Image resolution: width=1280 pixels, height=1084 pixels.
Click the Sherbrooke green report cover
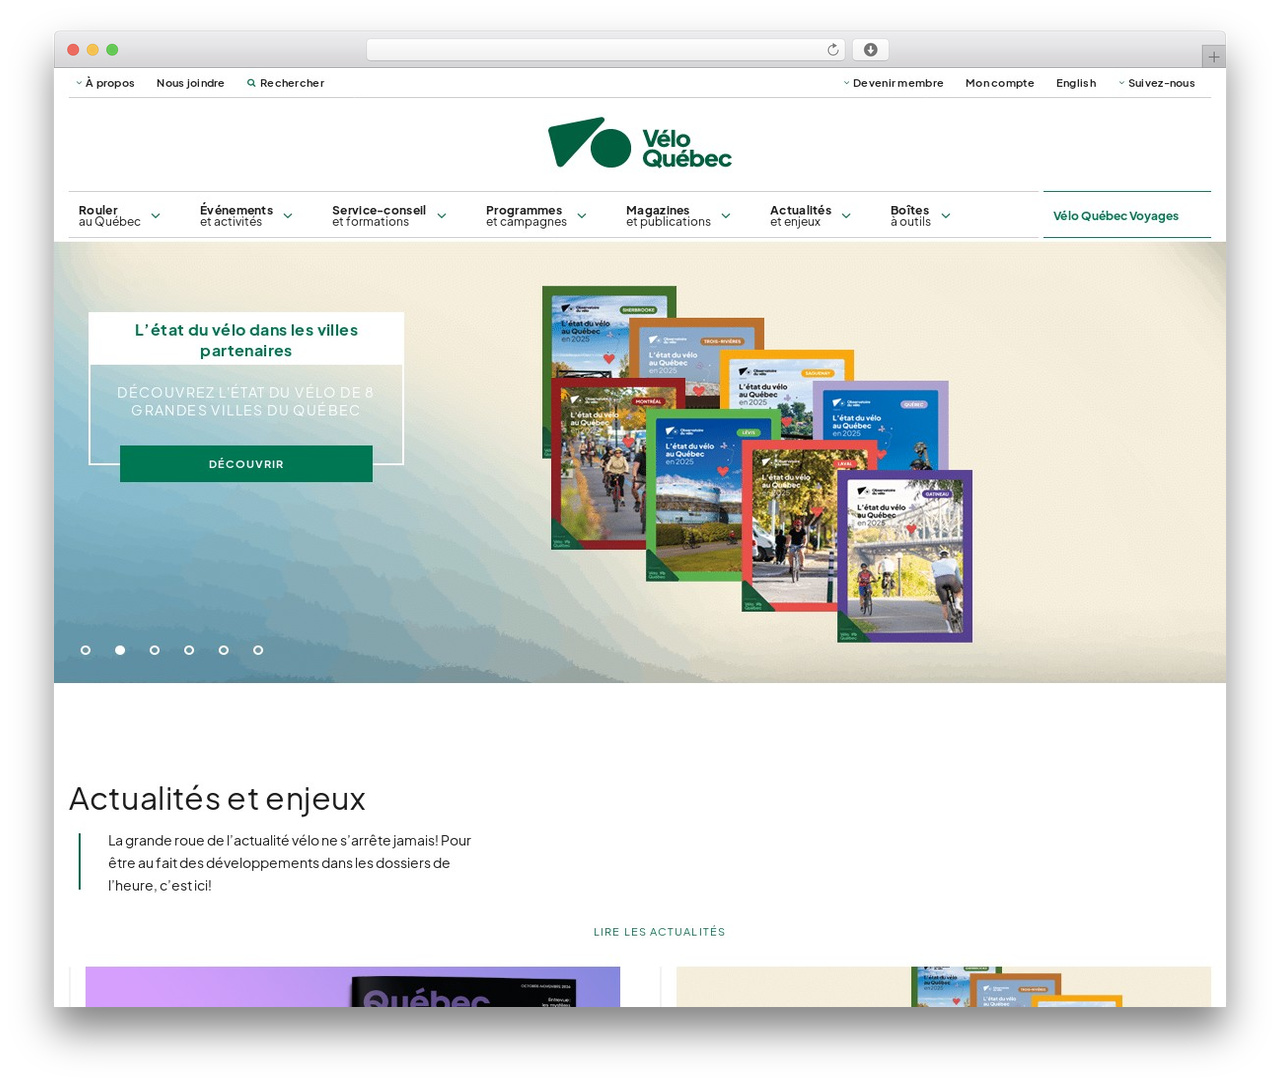click(x=585, y=330)
